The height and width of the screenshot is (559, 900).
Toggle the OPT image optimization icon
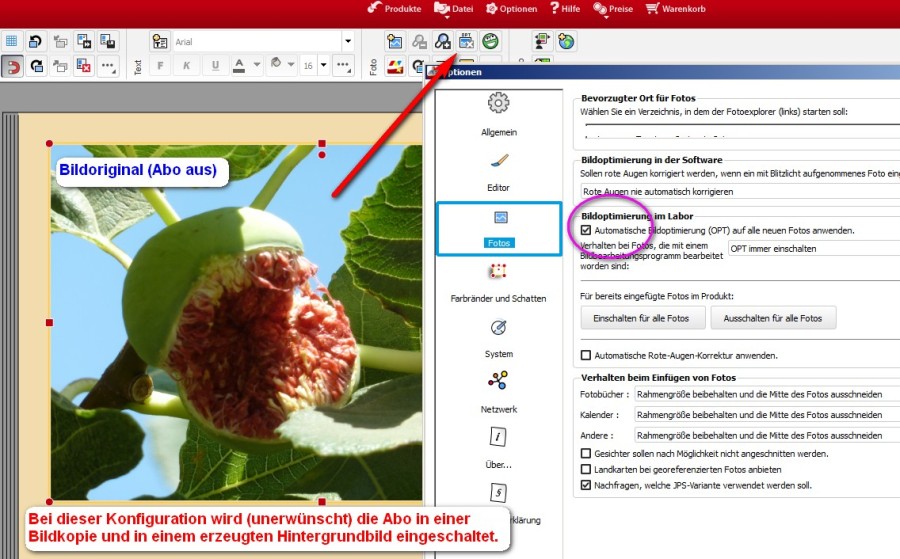(467, 41)
